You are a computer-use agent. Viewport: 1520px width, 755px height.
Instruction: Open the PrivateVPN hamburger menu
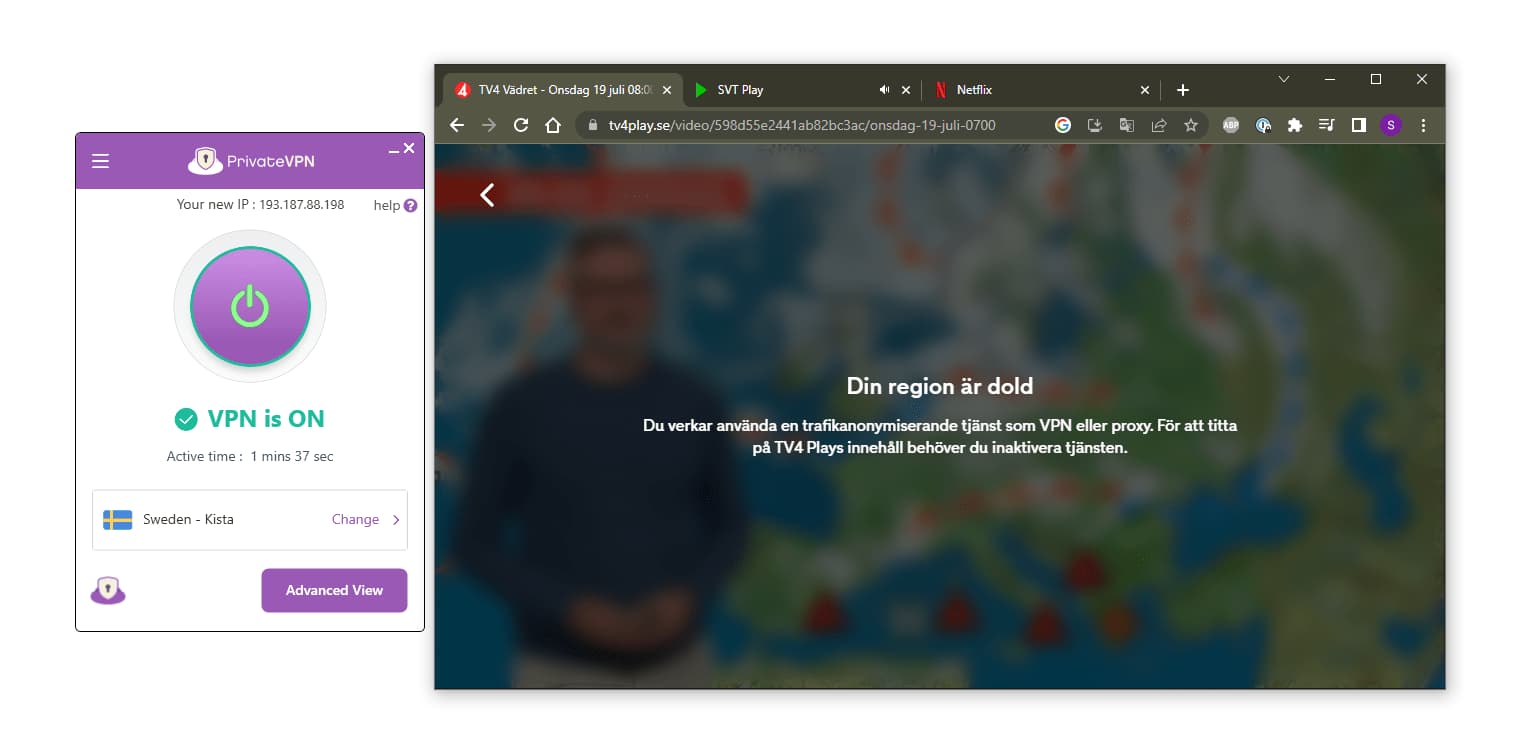click(x=100, y=161)
